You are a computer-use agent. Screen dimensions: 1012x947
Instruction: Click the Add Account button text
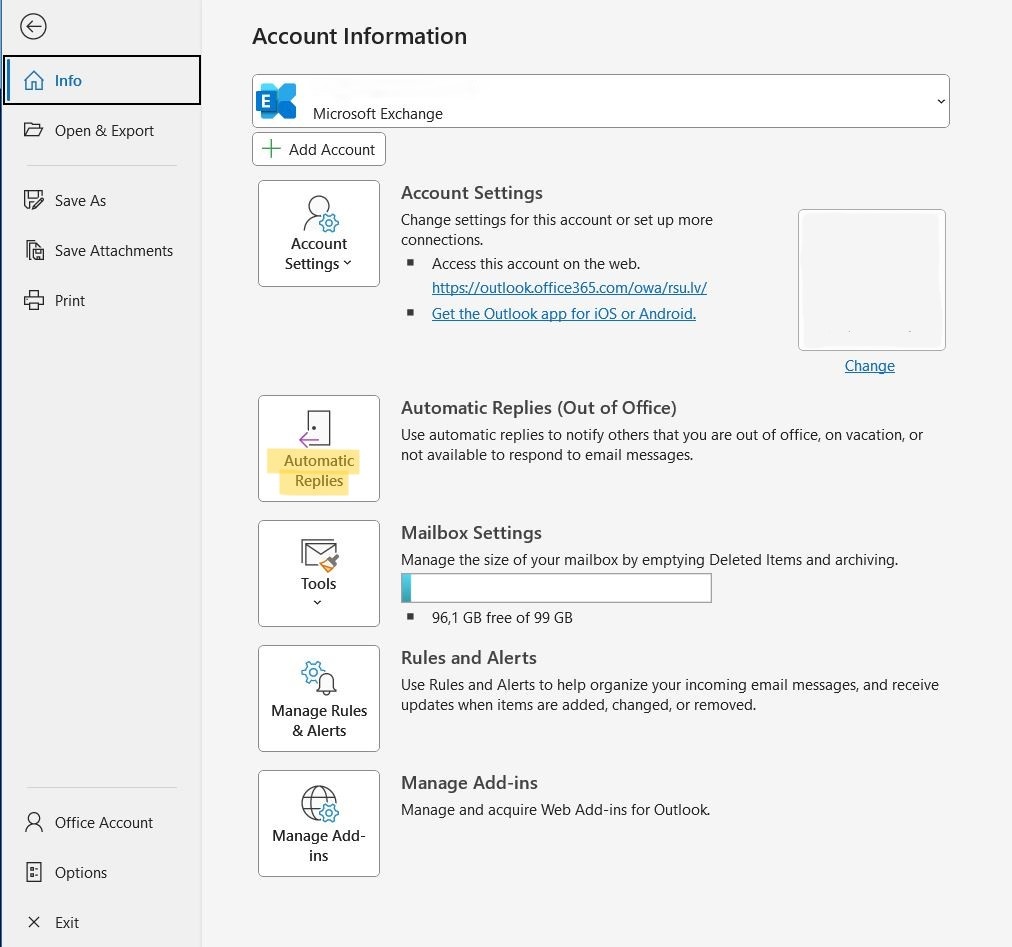coord(332,150)
